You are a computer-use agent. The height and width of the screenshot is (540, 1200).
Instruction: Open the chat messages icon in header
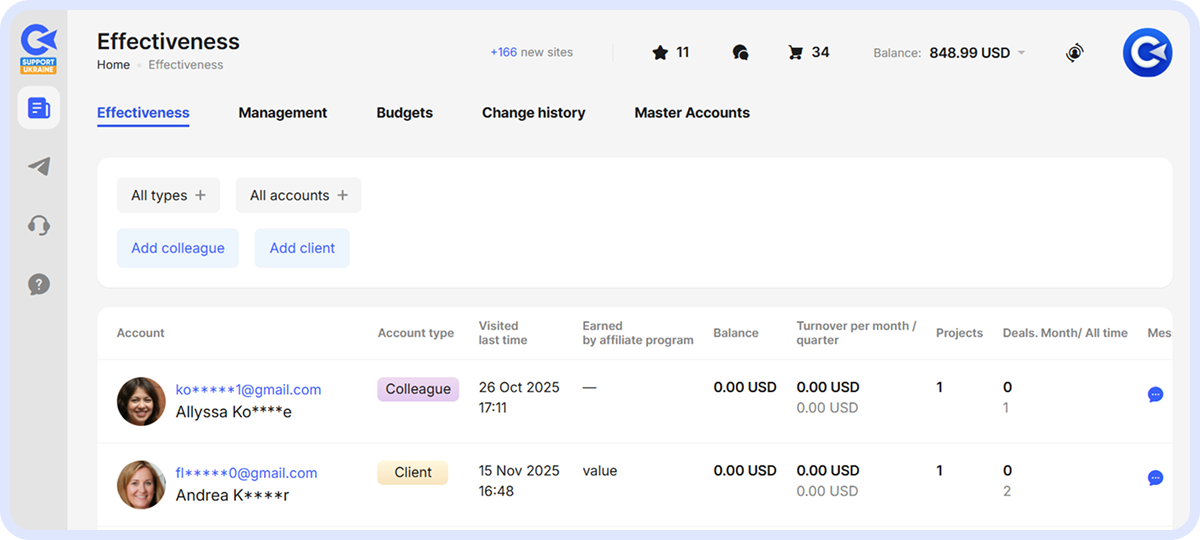click(740, 53)
